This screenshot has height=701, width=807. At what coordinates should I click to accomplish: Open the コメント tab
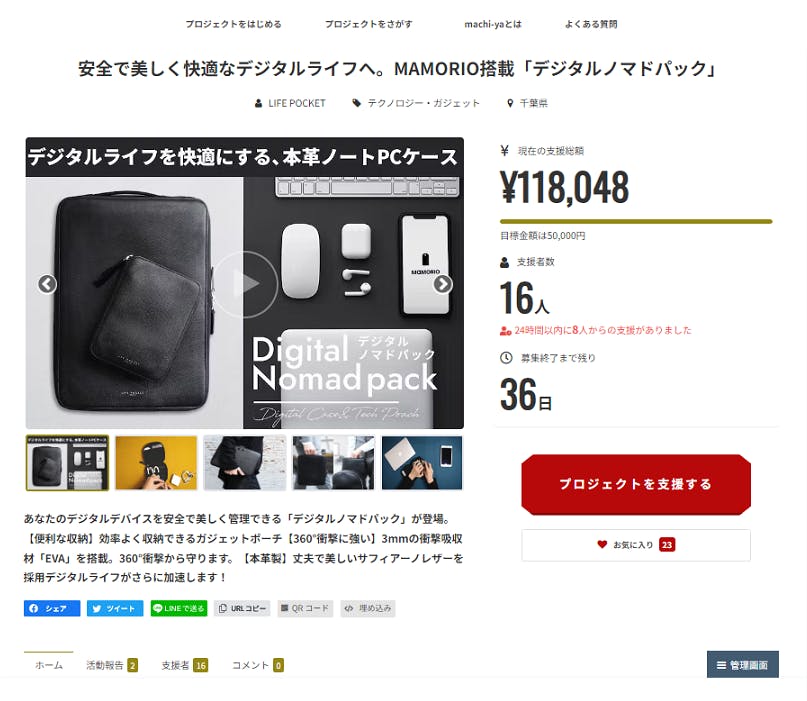(257, 665)
